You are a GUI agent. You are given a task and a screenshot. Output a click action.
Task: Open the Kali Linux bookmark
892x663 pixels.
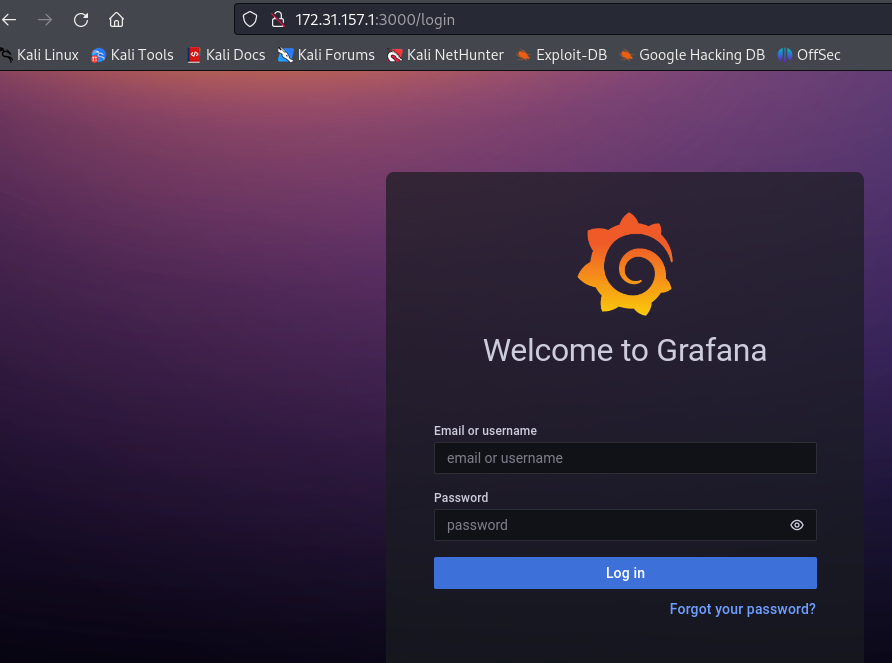coord(40,55)
